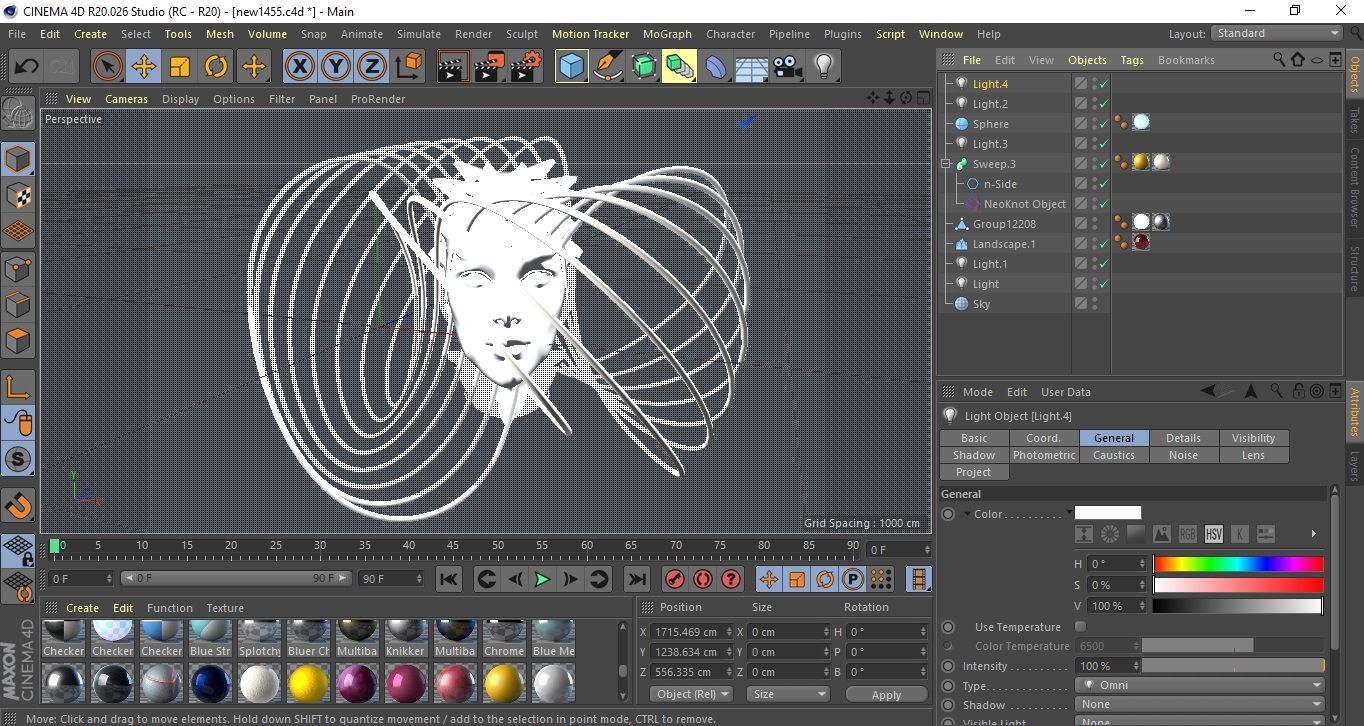
Task: Toggle the green checkmark for Light.4
Action: [x=1103, y=84]
